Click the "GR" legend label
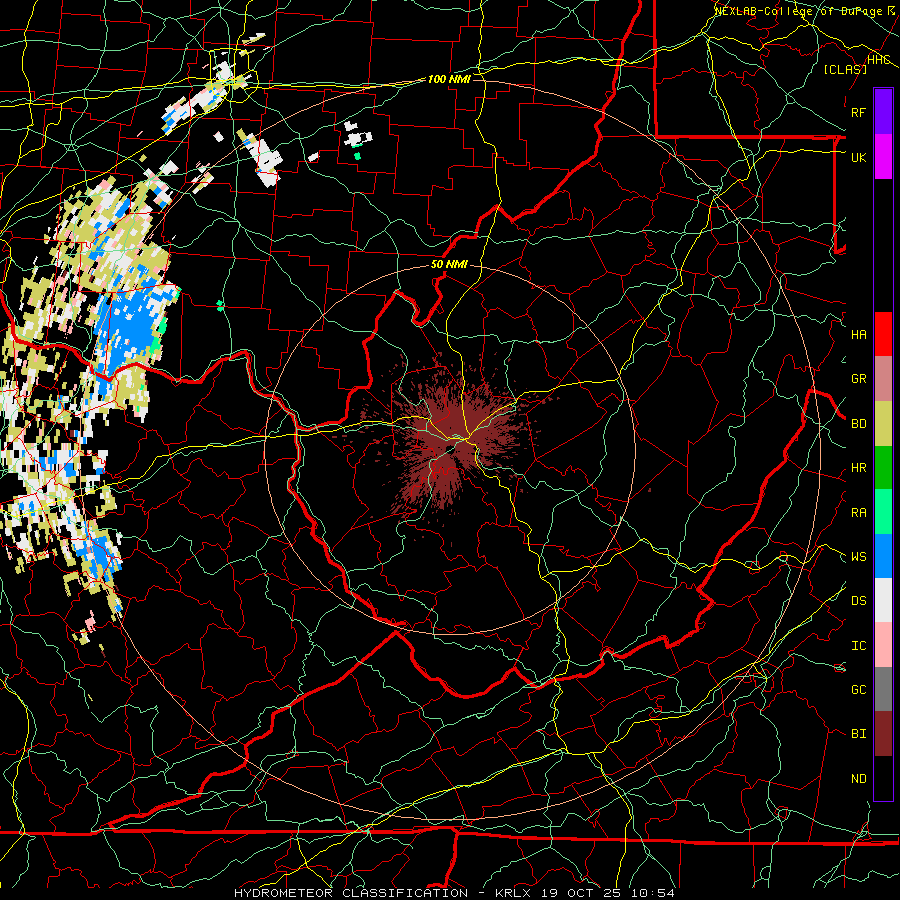The width and height of the screenshot is (900, 900). coord(858,379)
